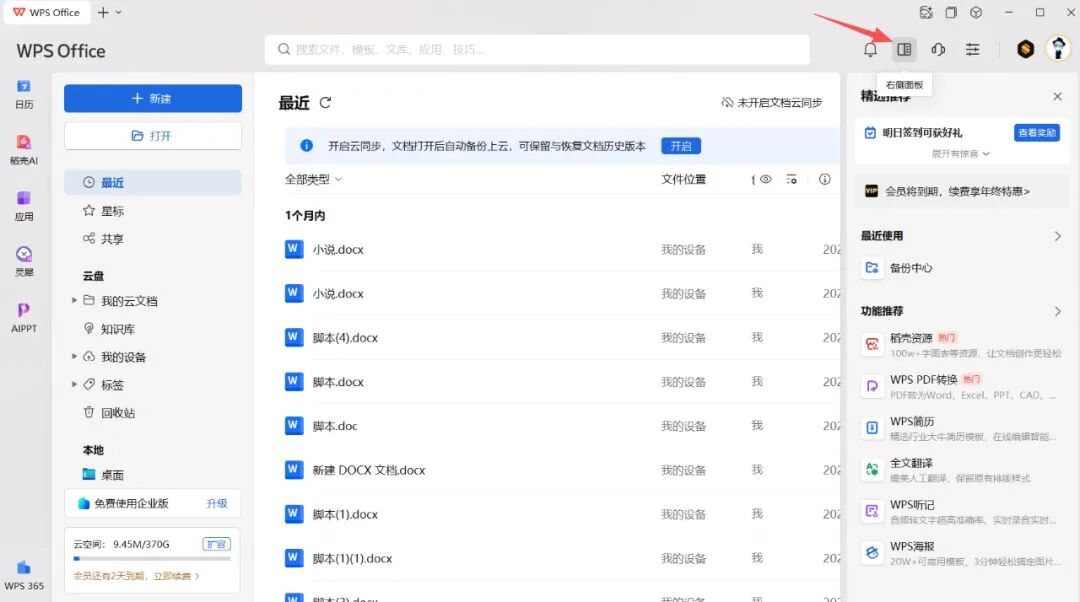Open the dropdown arrow beside new tab plus
This screenshot has width=1080, height=602.
coord(118,12)
